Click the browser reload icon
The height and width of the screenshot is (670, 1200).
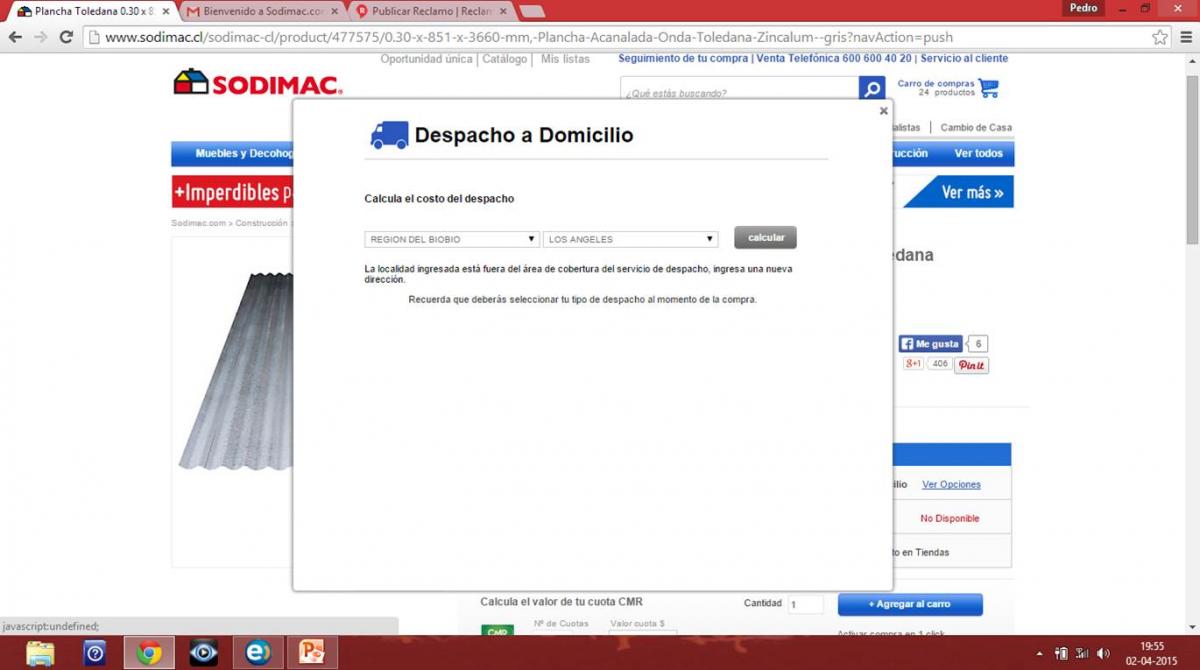coord(66,37)
